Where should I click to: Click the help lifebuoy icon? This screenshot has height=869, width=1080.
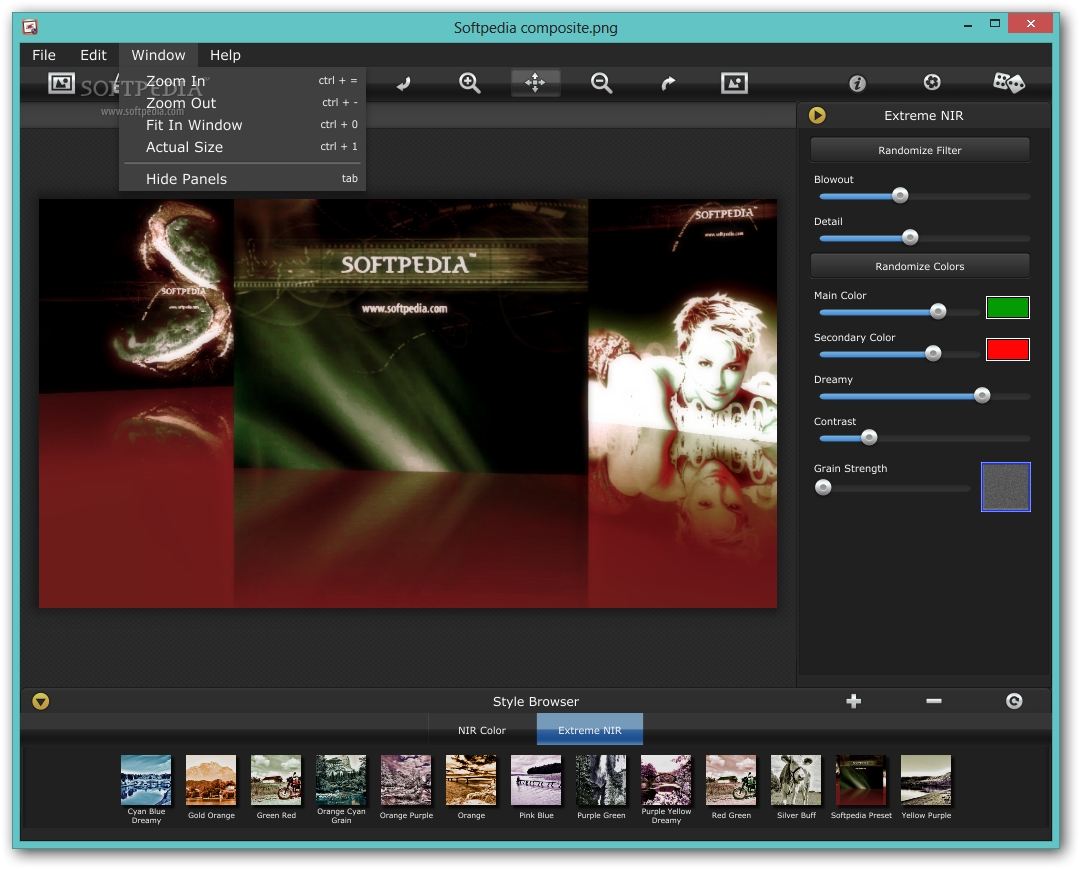[932, 83]
